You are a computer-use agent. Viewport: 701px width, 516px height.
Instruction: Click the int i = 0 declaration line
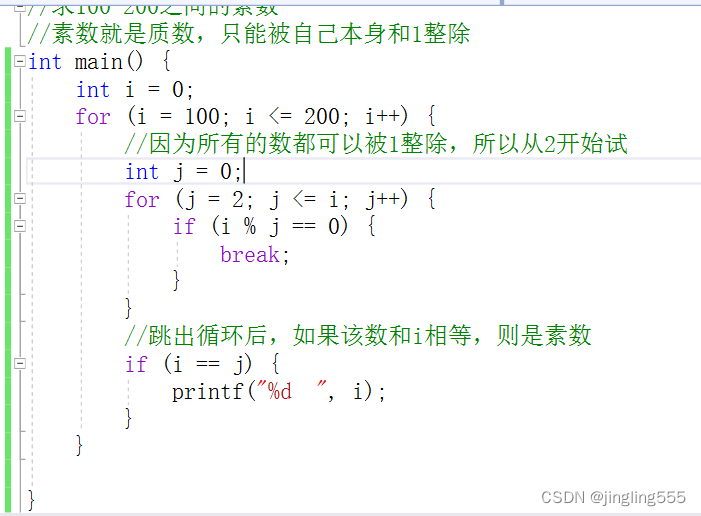(135, 89)
